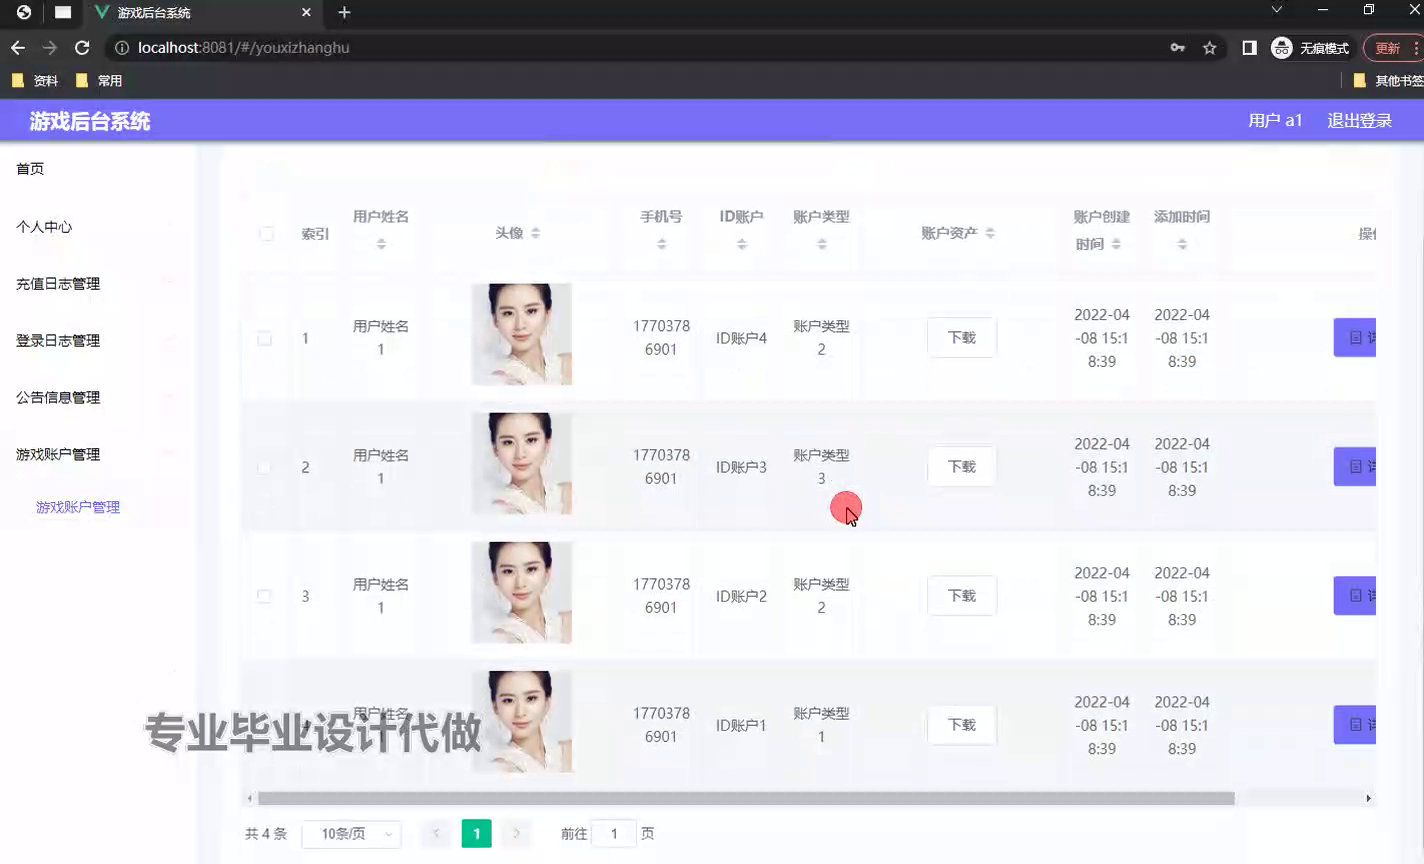This screenshot has width=1424, height=864.
Task: Click 退出登录 to log out
Action: point(1359,120)
